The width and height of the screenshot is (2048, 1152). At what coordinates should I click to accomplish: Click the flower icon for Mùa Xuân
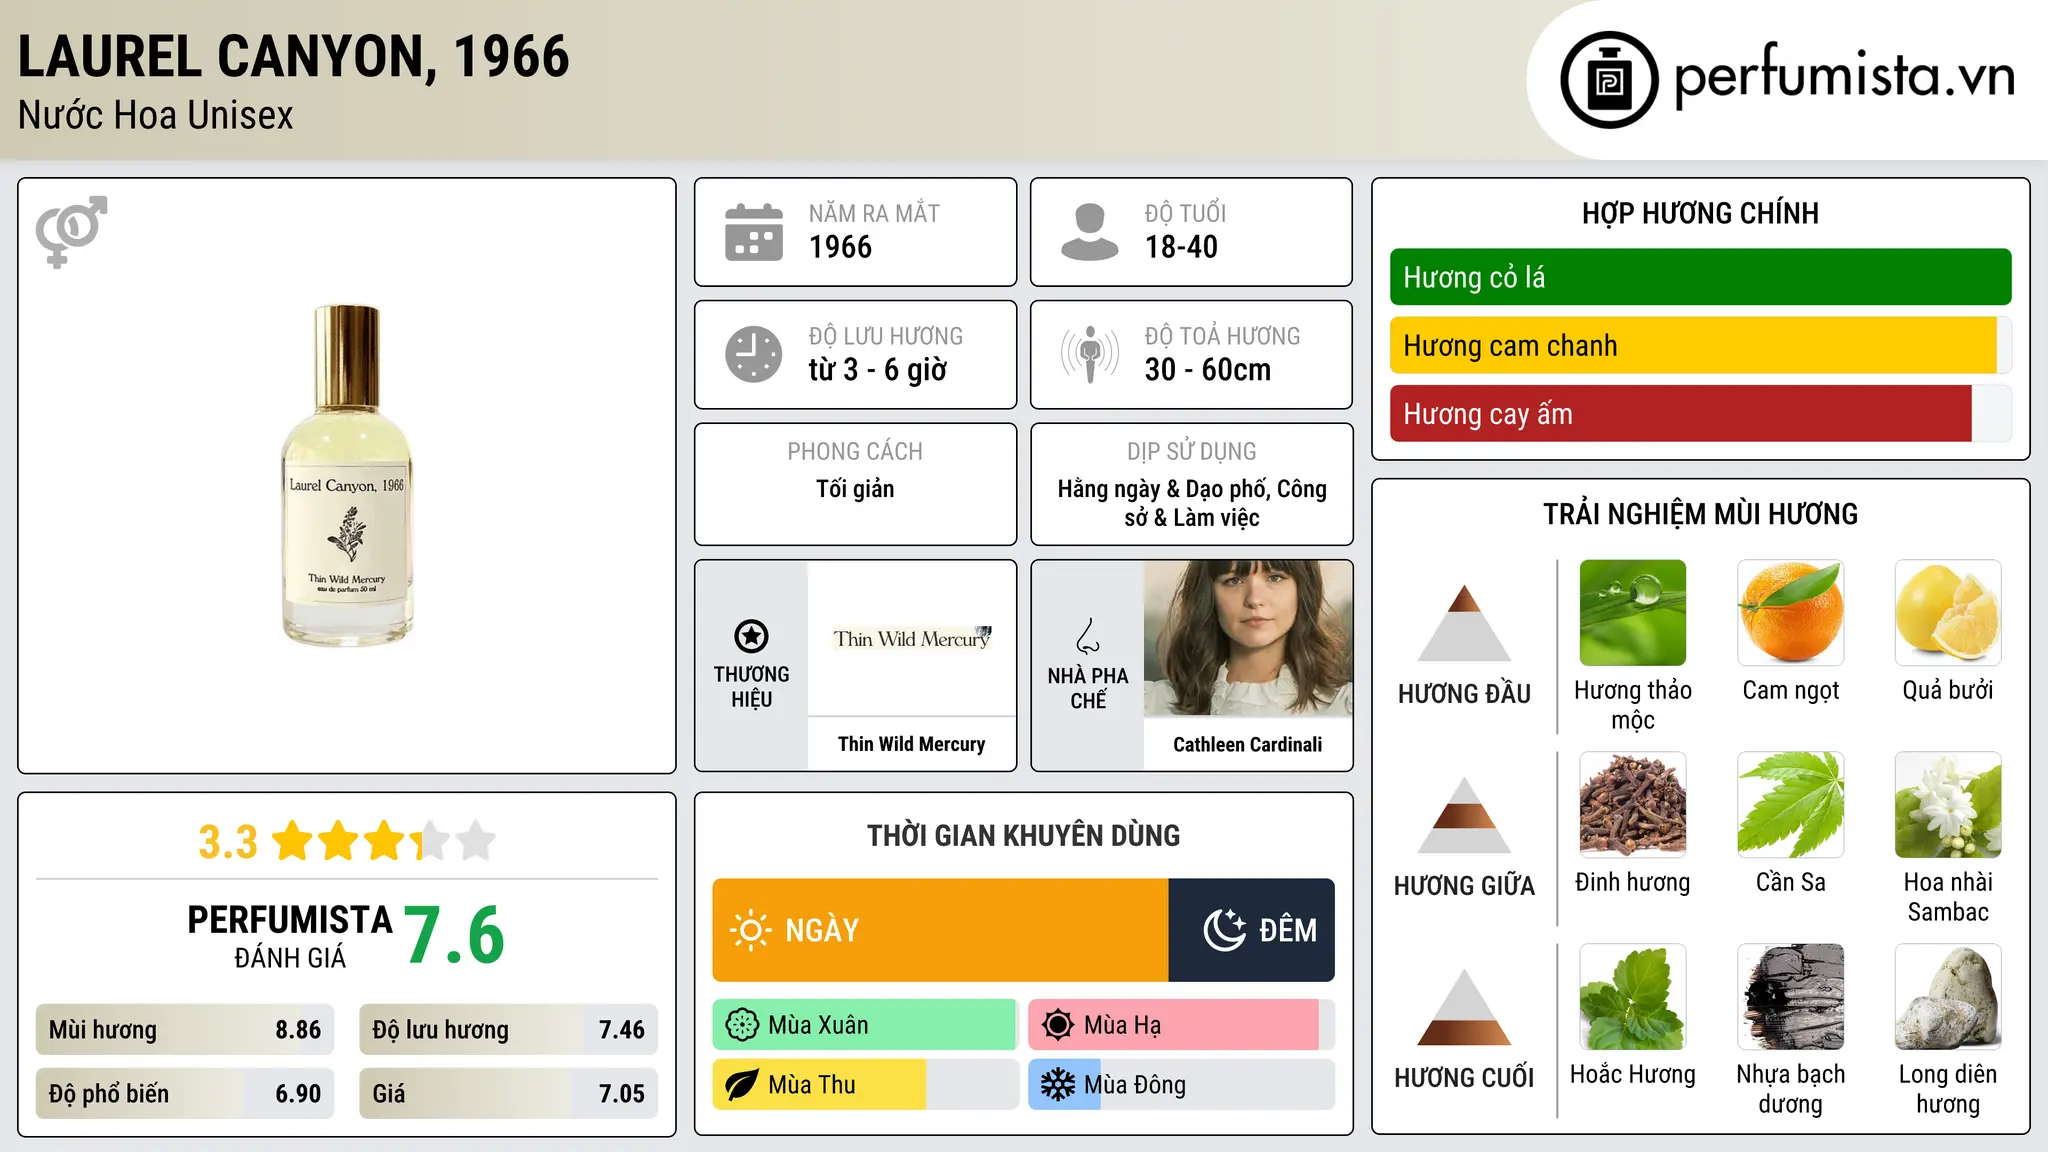coord(742,1025)
